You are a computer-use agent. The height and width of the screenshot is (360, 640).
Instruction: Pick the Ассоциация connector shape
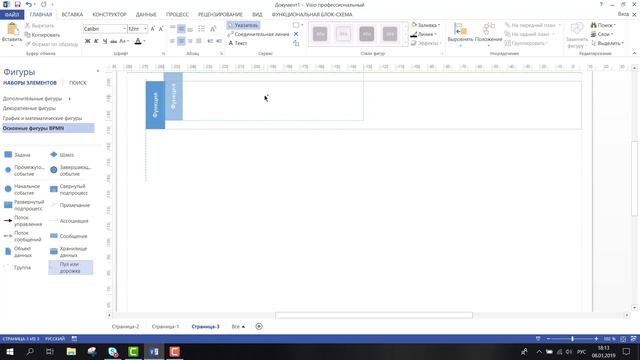tap(69, 221)
